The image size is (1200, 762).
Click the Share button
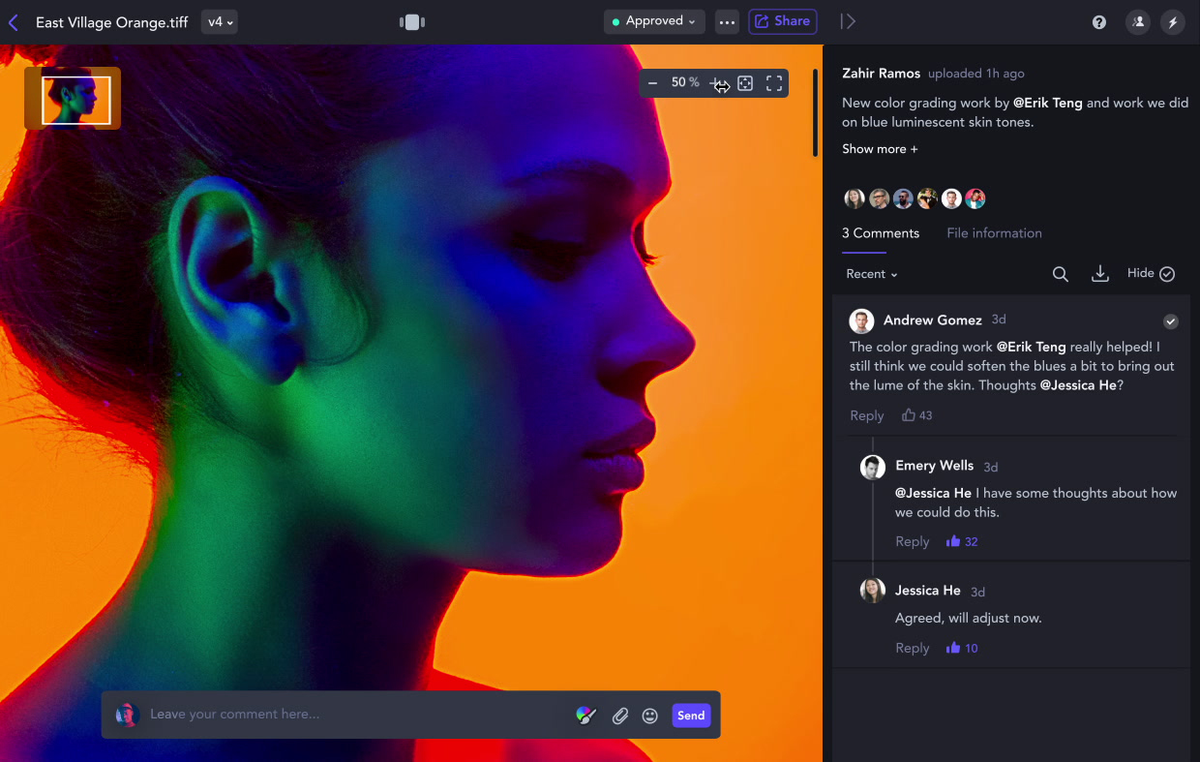pyautogui.click(x=782, y=21)
